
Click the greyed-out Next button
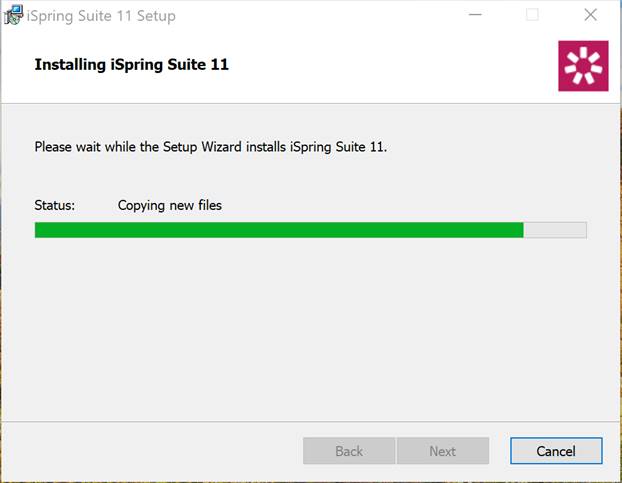[x=443, y=451]
